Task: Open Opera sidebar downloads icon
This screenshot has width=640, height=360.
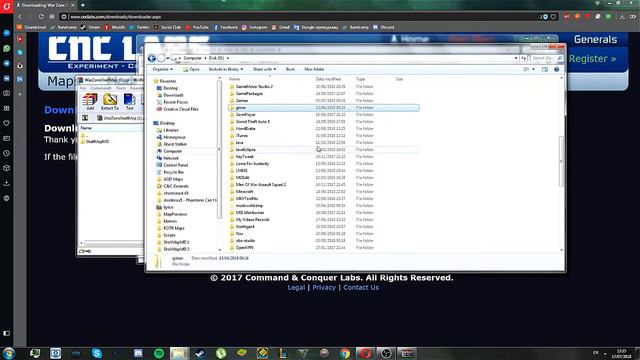Action: (7, 183)
